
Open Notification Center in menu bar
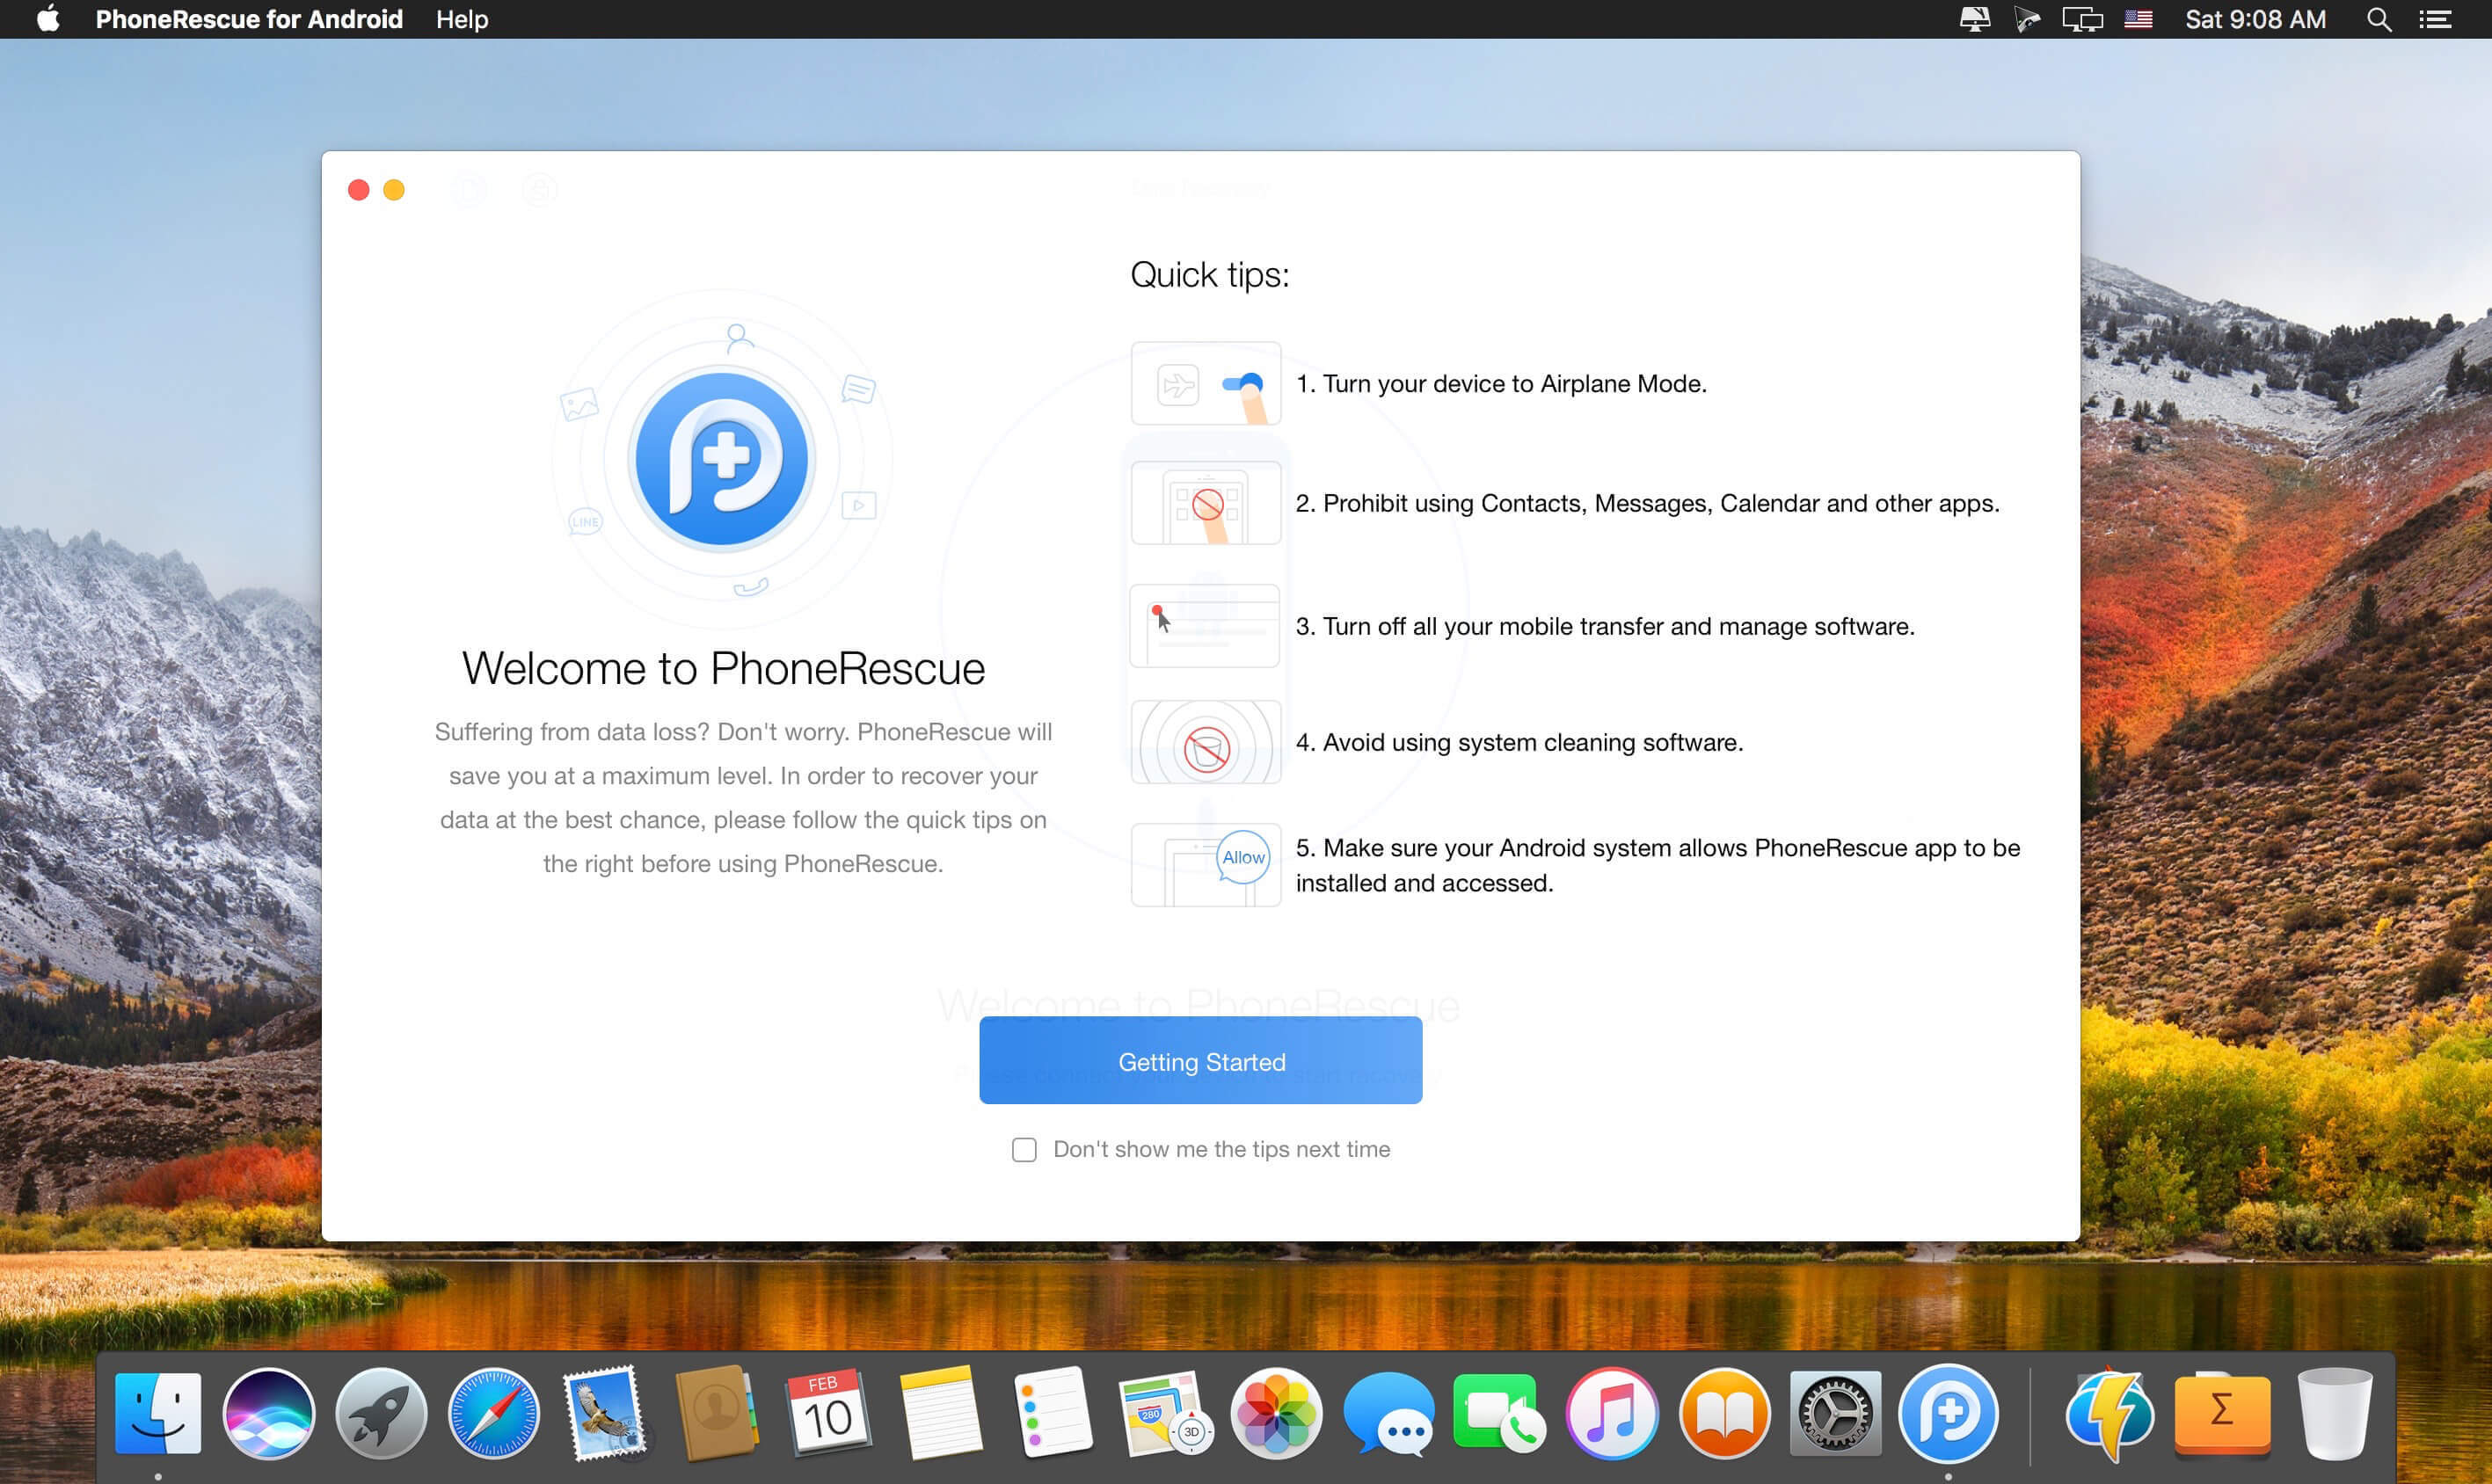coord(2434,19)
